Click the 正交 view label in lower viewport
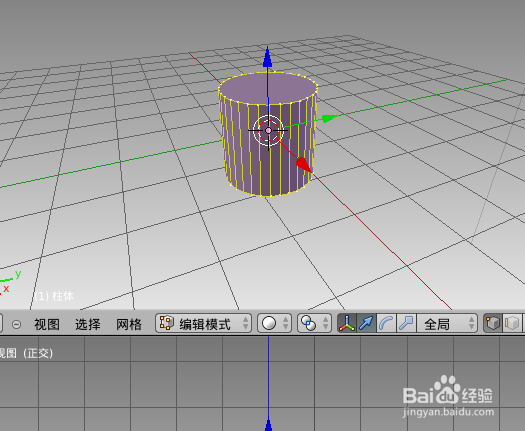Image resolution: width=525 pixels, height=431 pixels. tap(38, 353)
